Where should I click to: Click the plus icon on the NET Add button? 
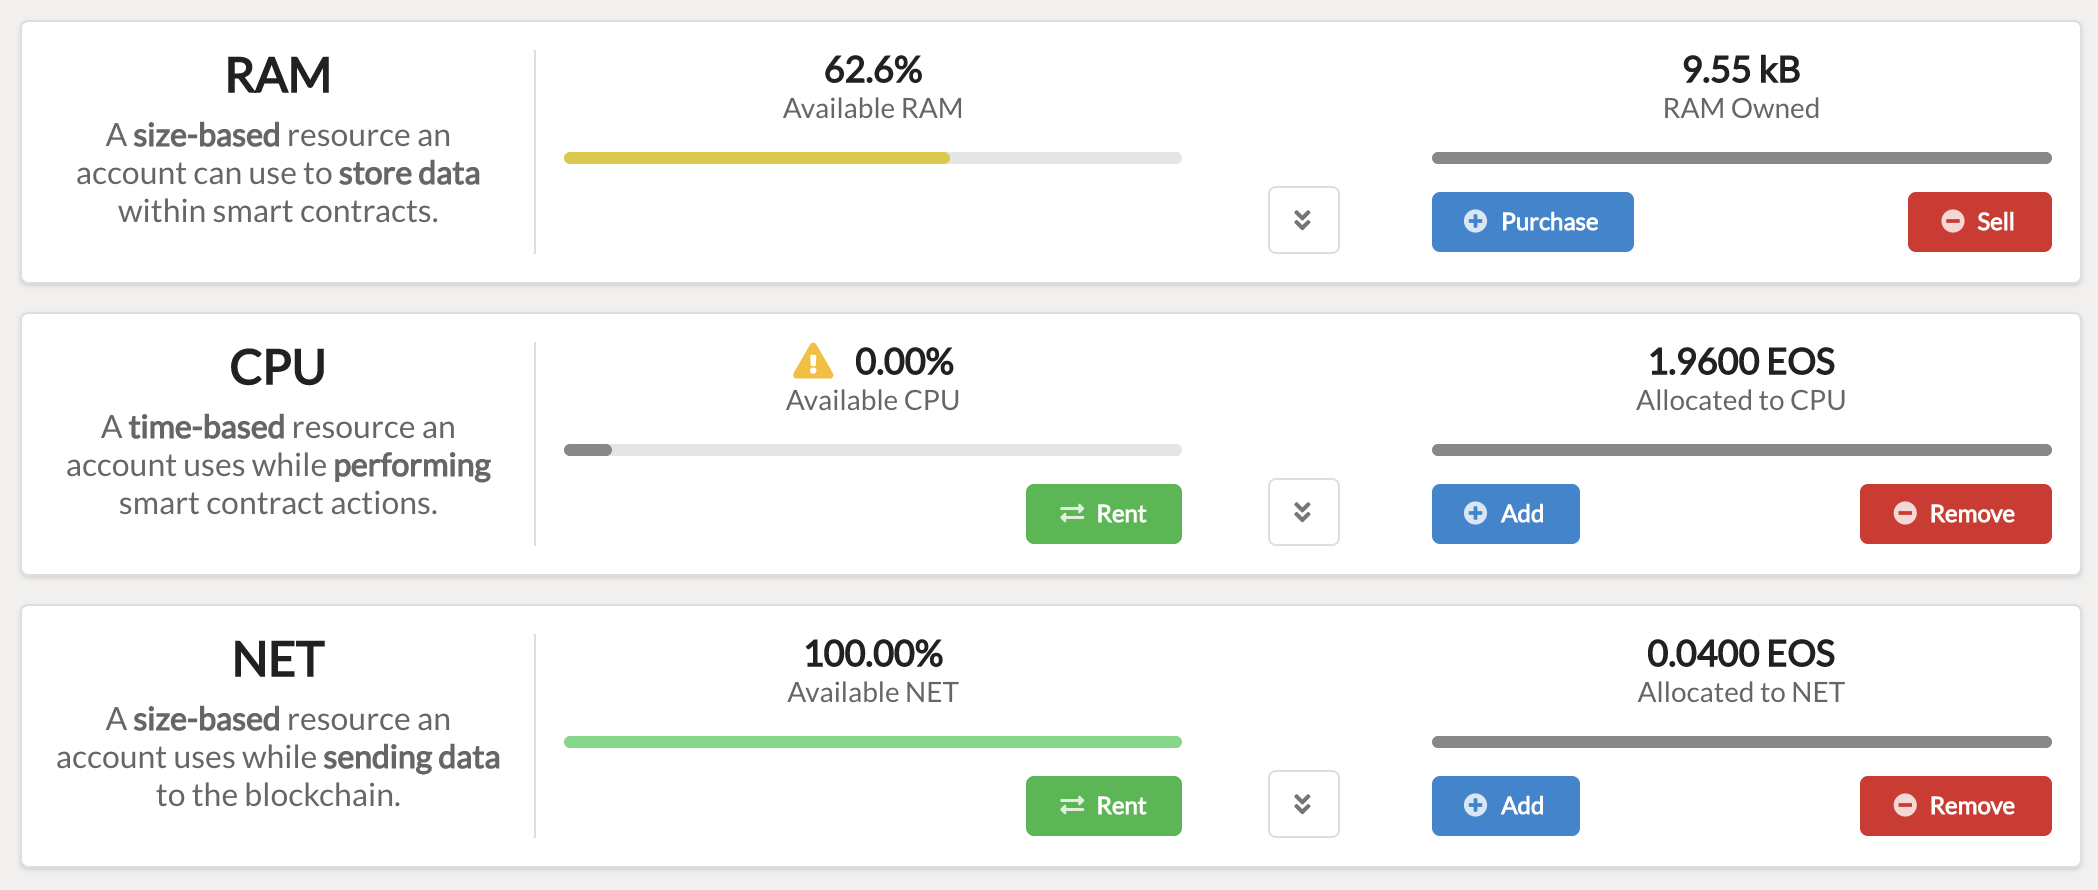(x=1473, y=805)
